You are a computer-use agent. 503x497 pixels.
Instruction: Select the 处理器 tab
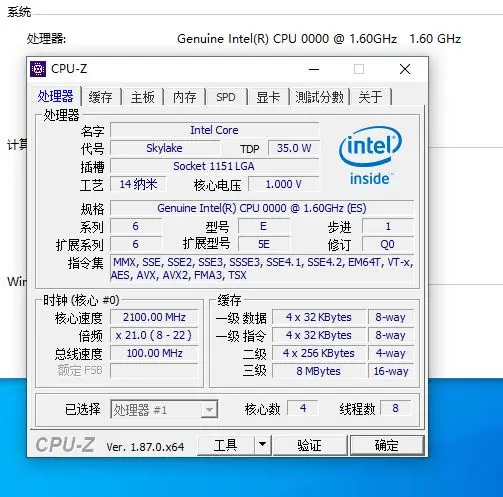click(55, 96)
